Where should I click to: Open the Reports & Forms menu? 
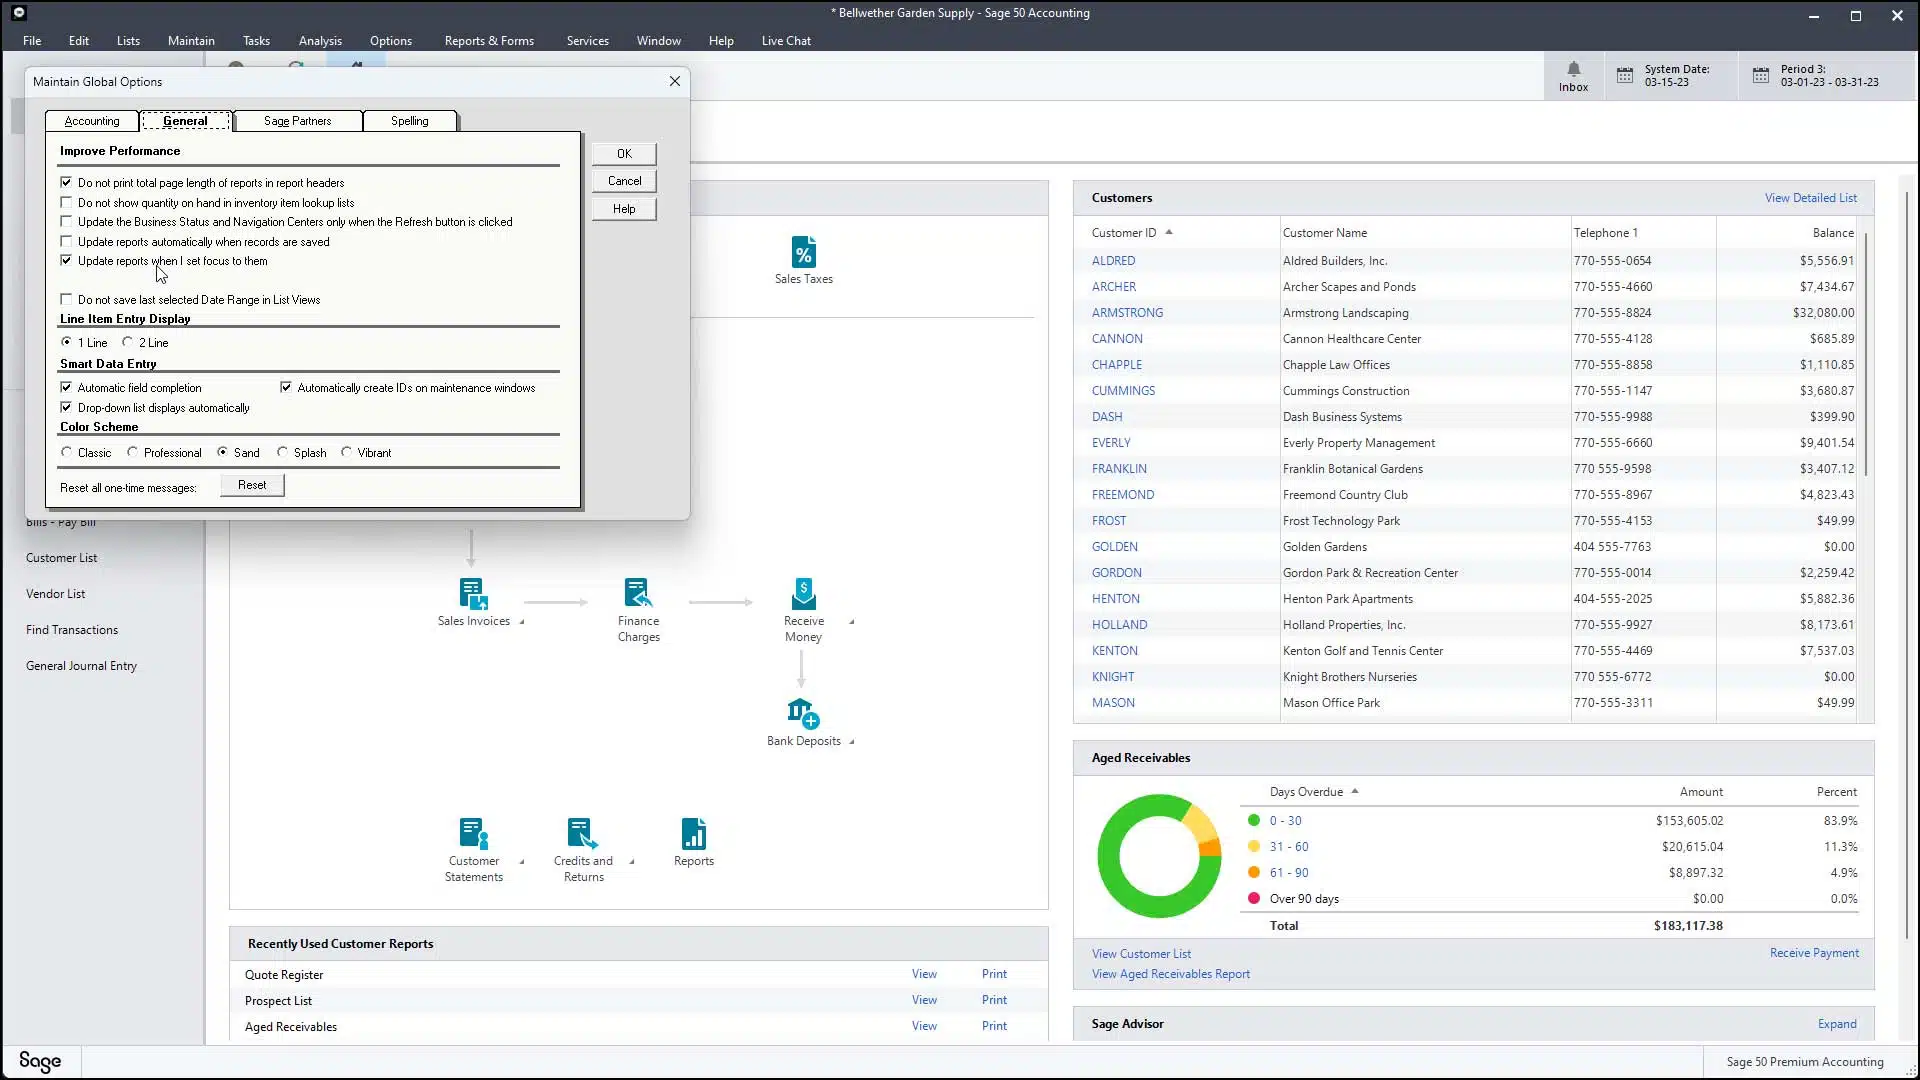(489, 41)
